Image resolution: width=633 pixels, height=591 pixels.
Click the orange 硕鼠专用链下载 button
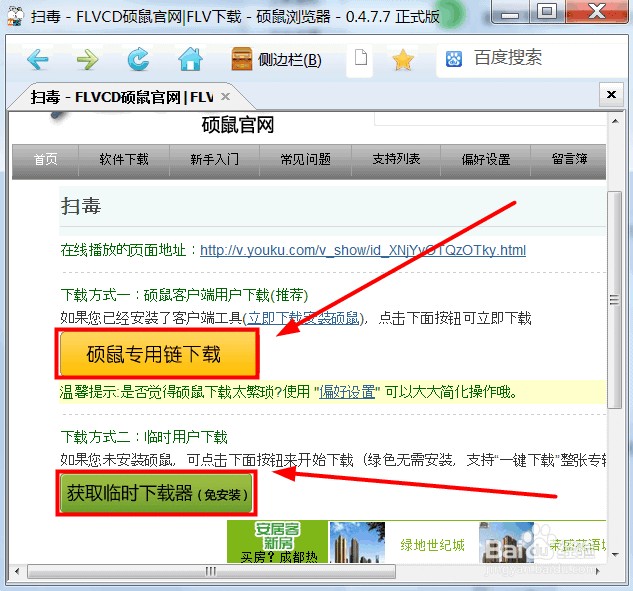(x=157, y=354)
